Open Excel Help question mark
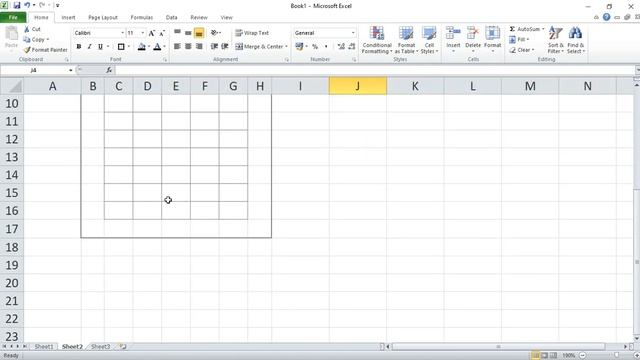640x360 pixels. coord(607,17)
